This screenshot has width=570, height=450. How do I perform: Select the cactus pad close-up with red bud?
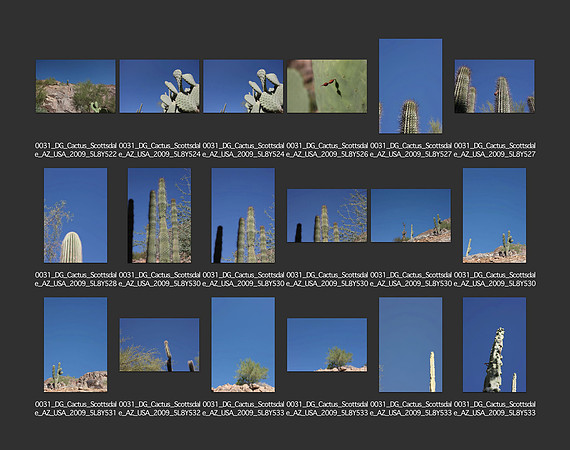(327, 87)
